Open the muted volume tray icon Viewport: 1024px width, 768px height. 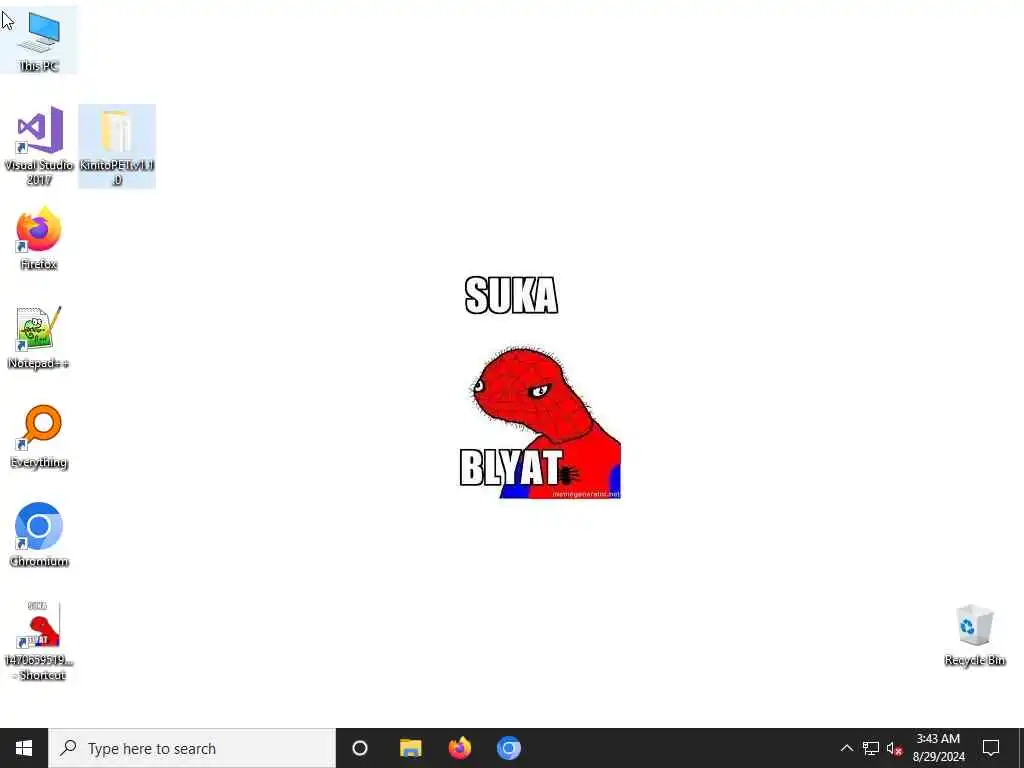894,748
